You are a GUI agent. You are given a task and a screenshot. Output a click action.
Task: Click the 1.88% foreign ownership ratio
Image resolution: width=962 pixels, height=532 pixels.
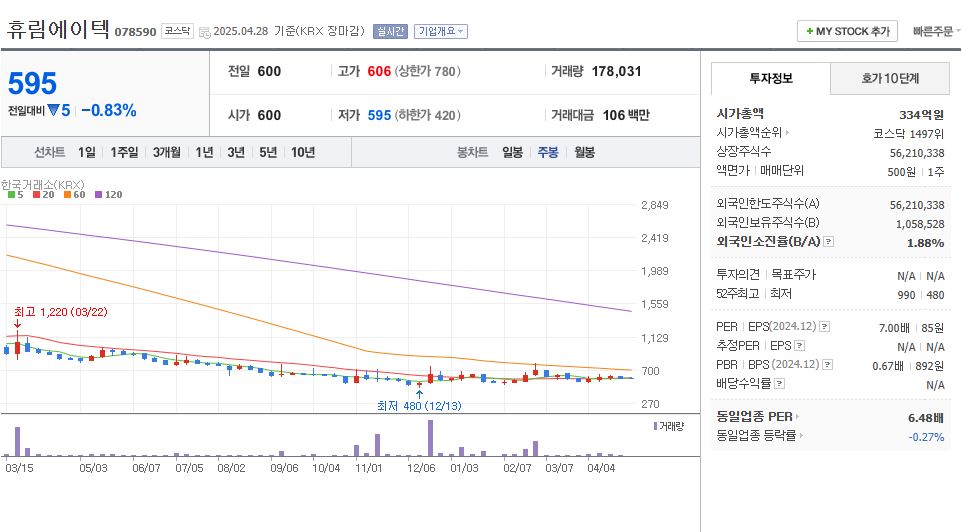pyautogui.click(x=926, y=243)
